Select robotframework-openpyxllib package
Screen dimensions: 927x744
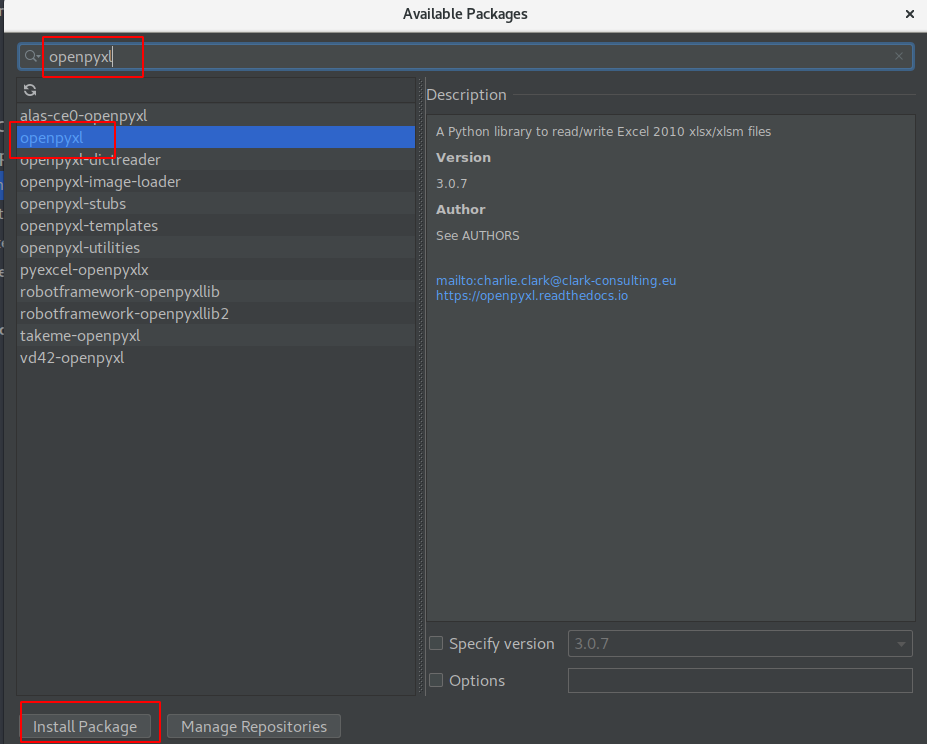(216, 292)
